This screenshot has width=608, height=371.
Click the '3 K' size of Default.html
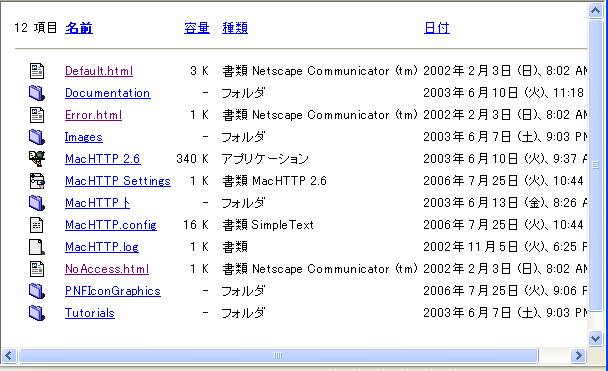tap(199, 71)
